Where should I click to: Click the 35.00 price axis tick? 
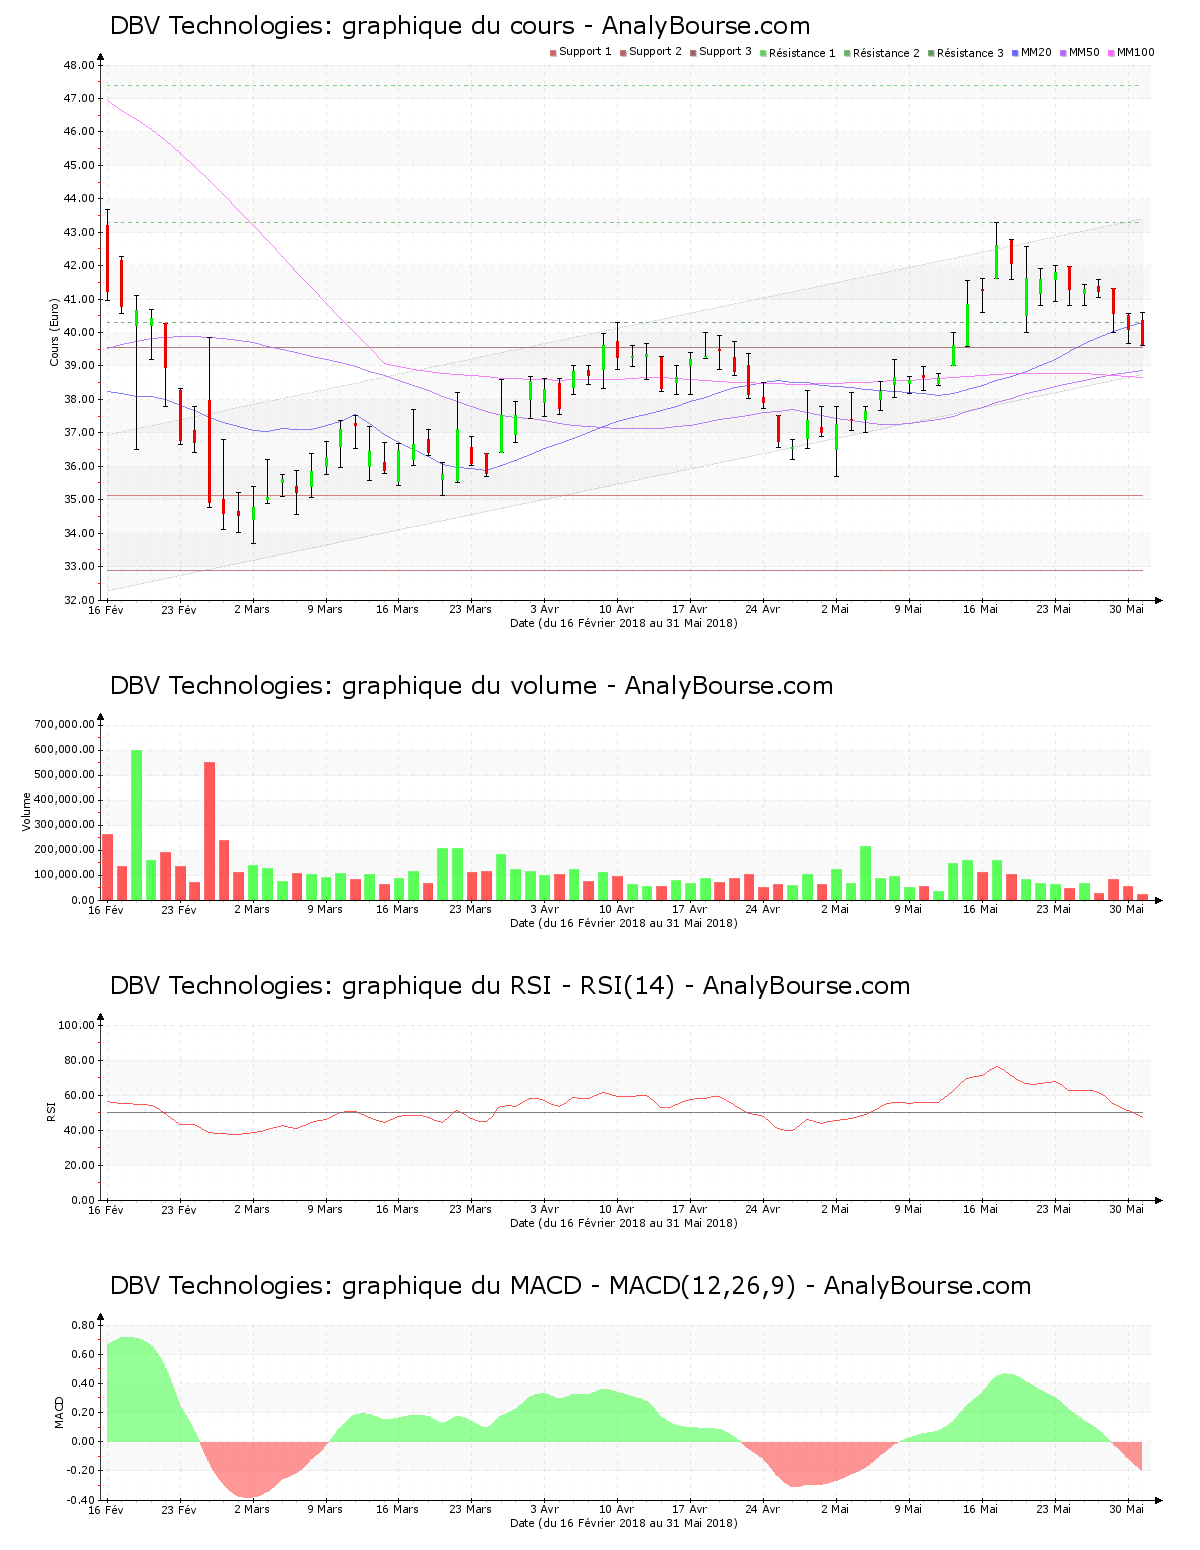79,500
